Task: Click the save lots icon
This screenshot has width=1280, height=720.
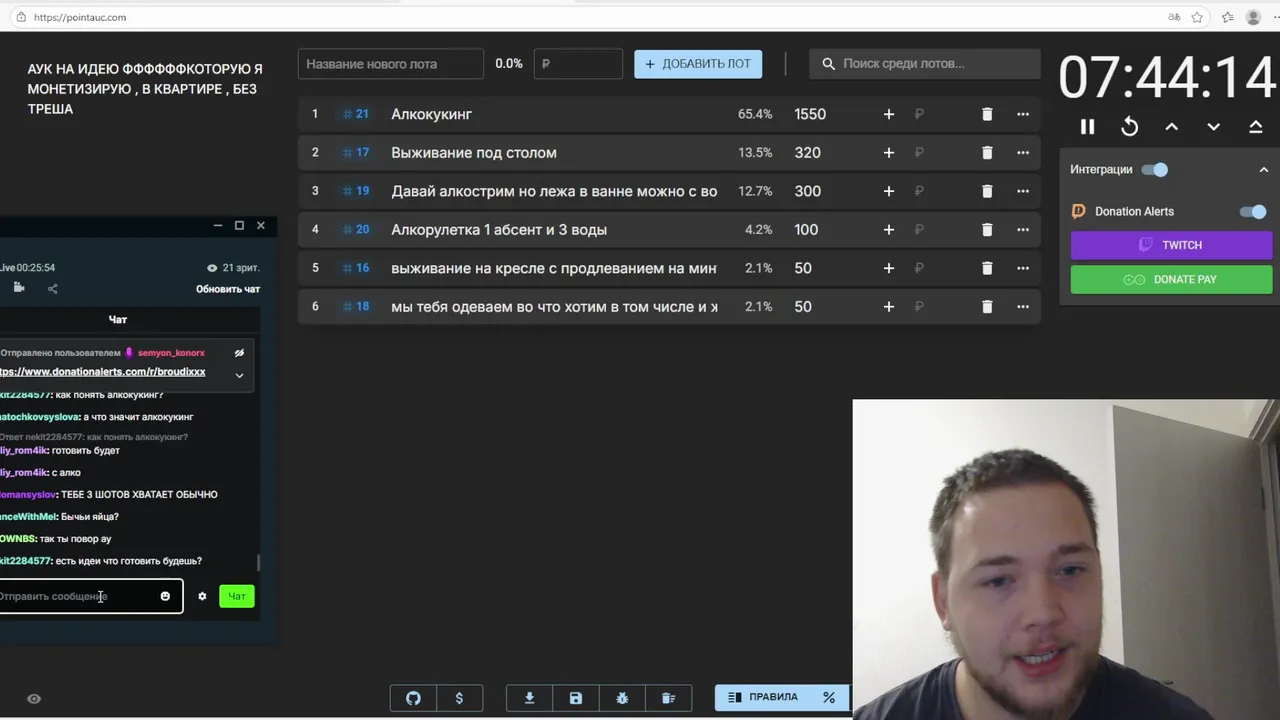Action: point(576,698)
